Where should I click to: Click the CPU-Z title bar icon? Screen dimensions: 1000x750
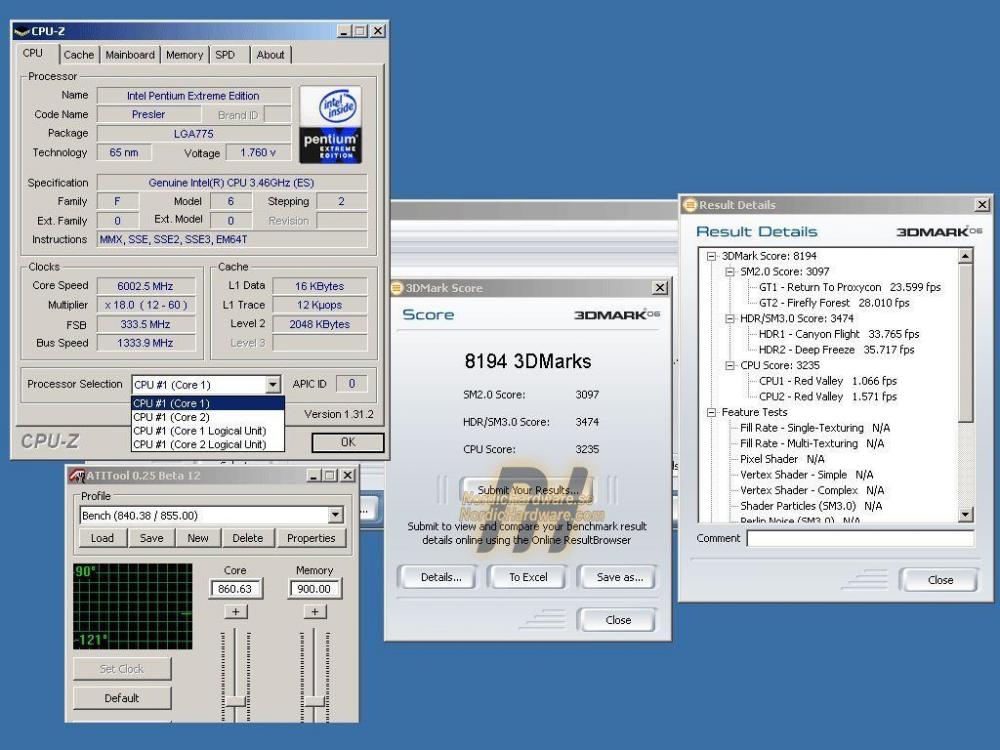point(22,31)
